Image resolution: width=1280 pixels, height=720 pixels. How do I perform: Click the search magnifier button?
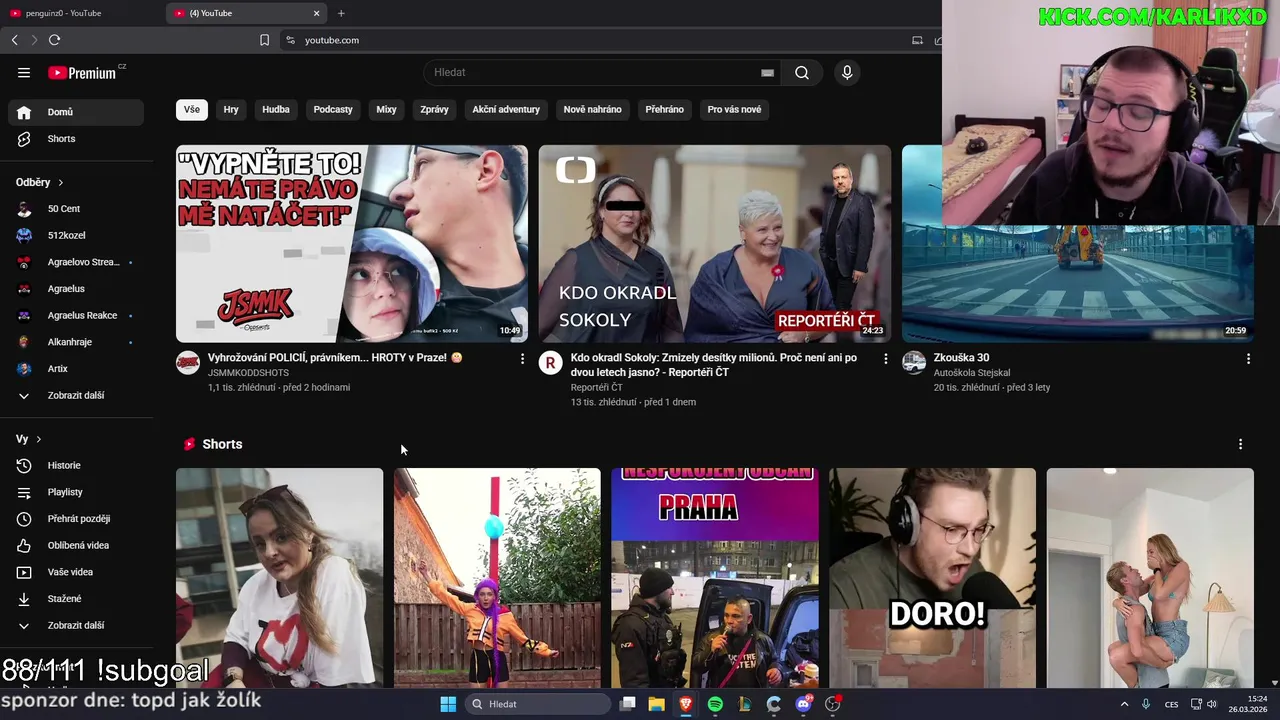tap(802, 72)
